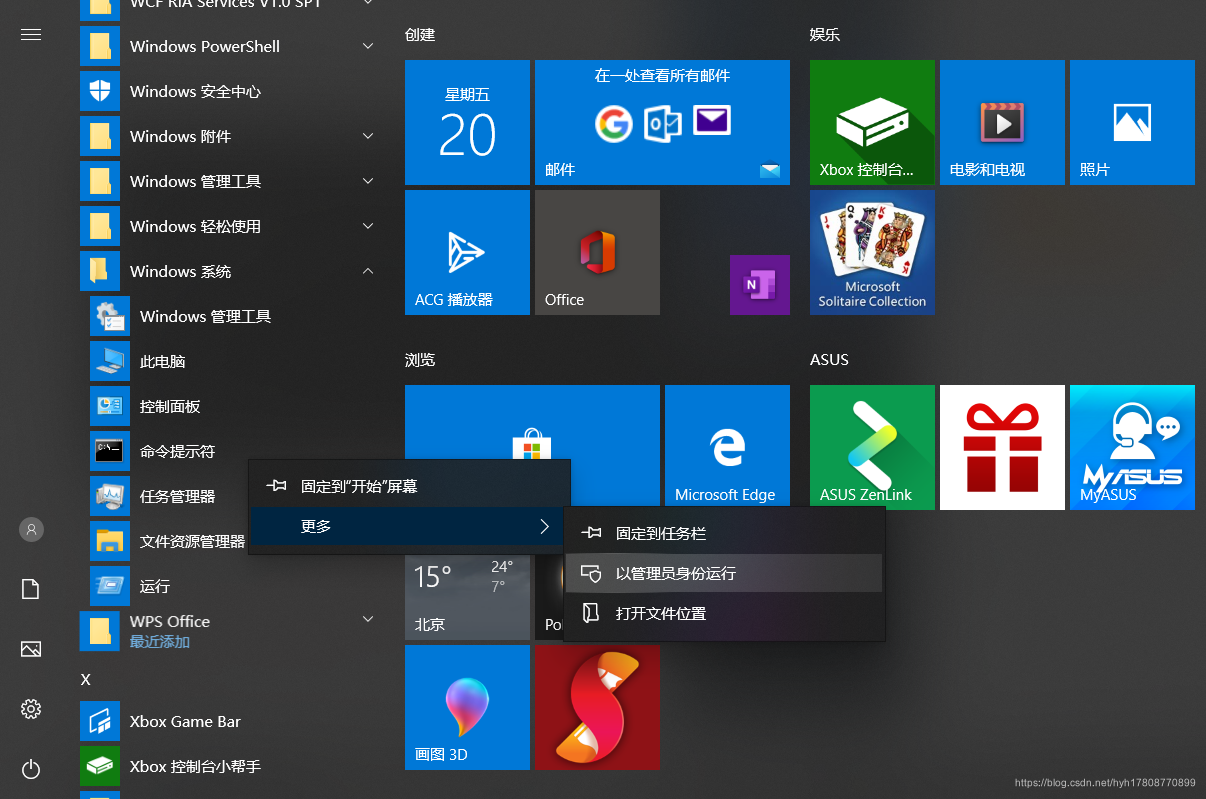The image size is (1206, 799).
Task: Open the Pictures icon in the sidebar
Action: [x=31, y=649]
